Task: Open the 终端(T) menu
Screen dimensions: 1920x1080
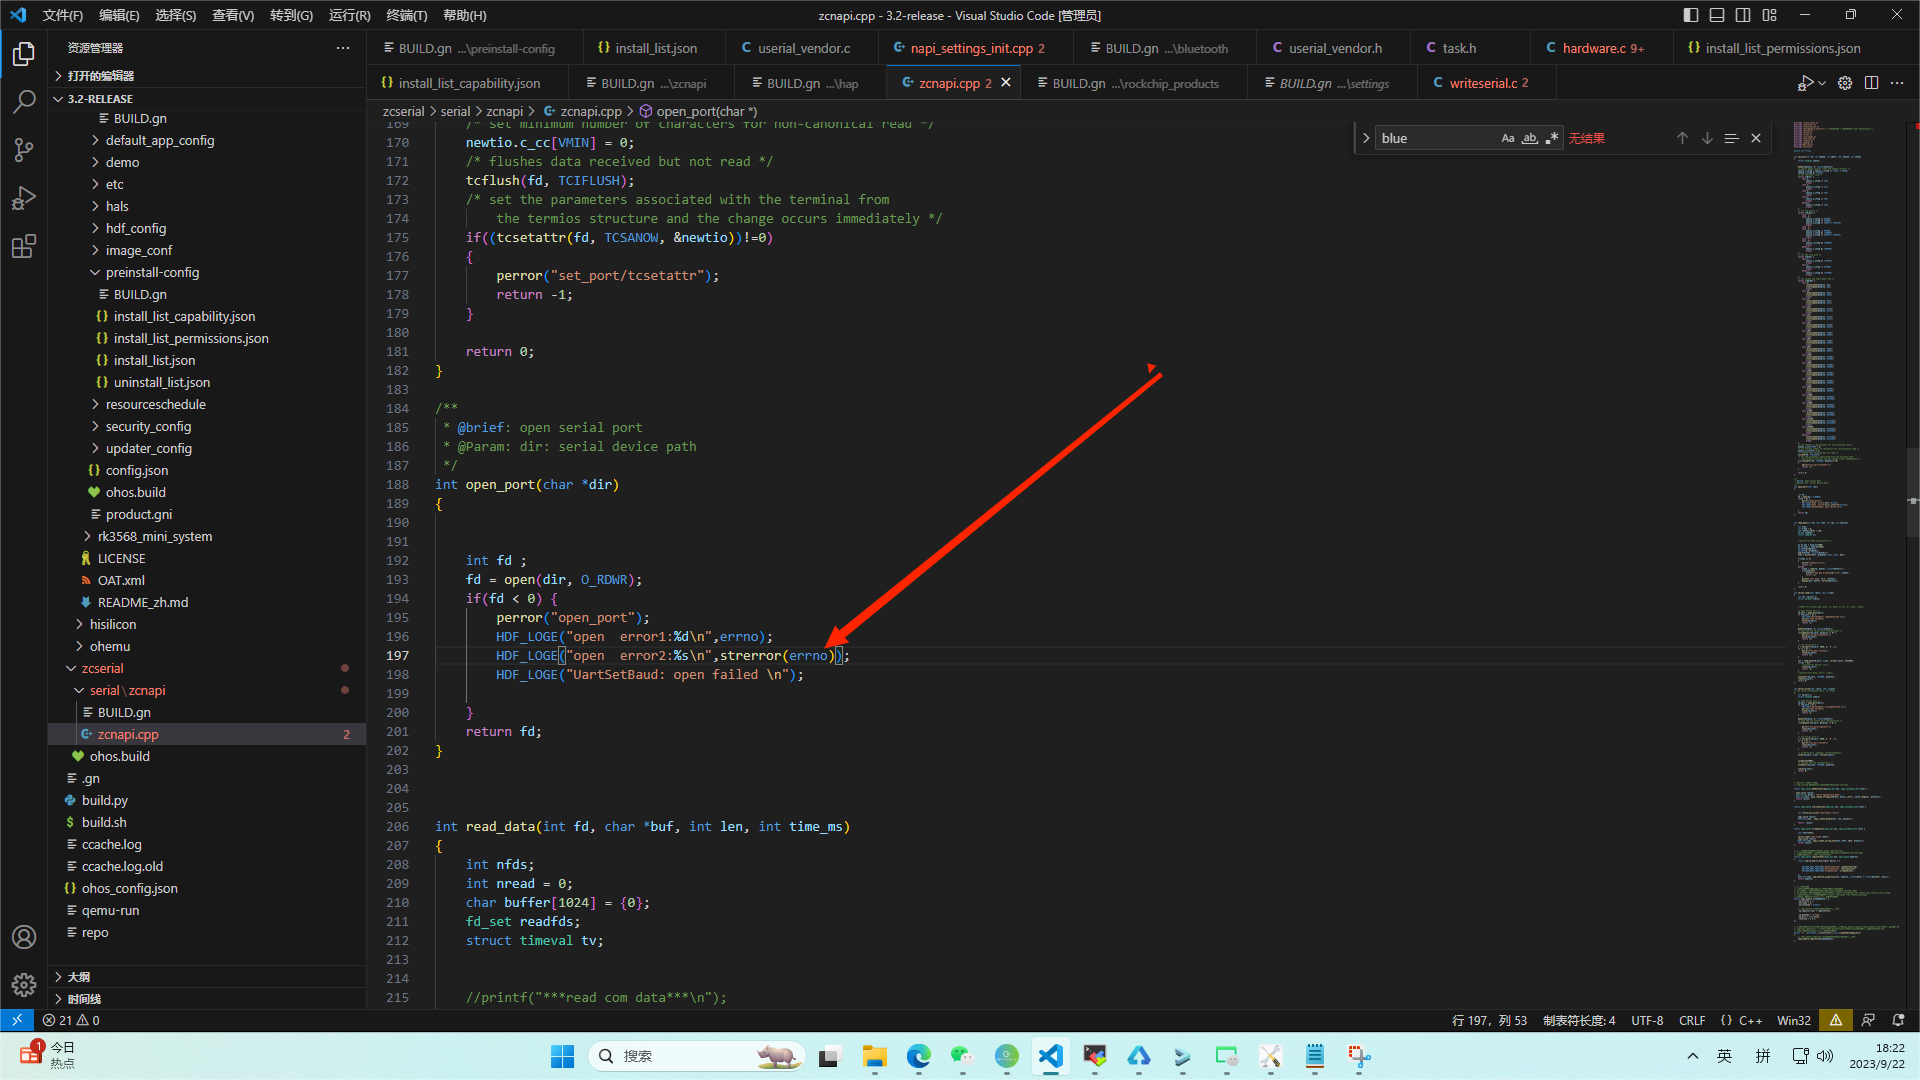Action: pos(406,15)
